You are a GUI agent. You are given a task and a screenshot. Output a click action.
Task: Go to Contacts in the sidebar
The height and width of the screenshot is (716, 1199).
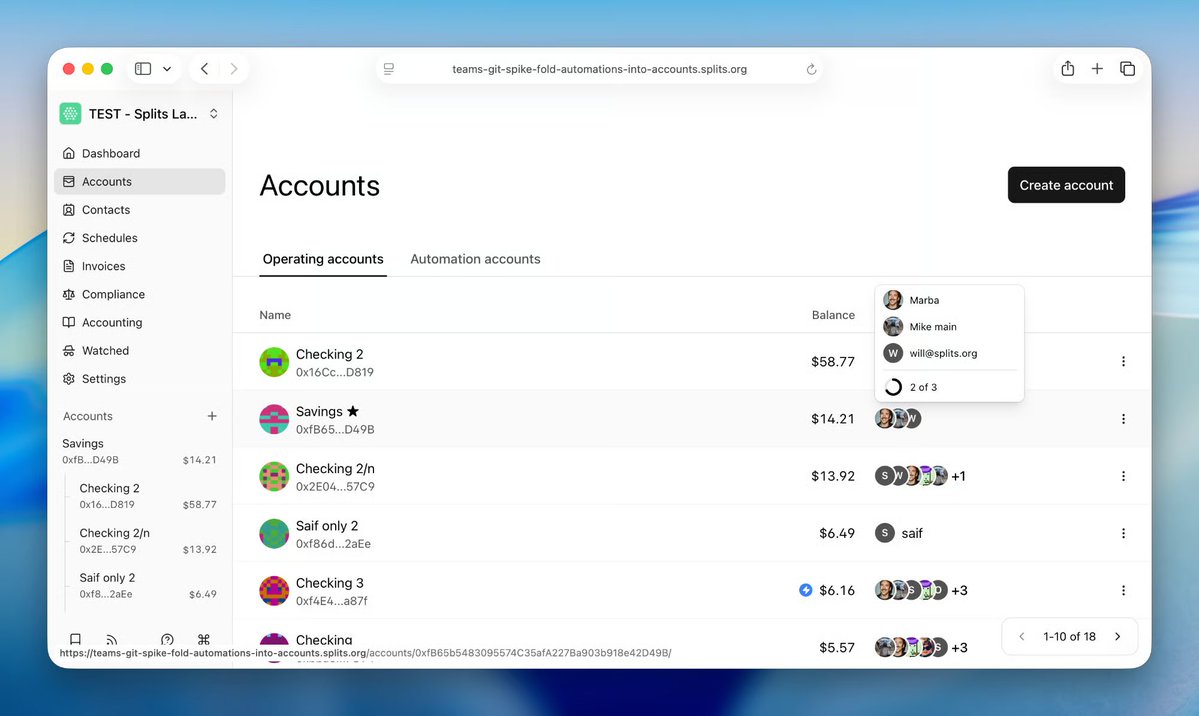pos(140,210)
